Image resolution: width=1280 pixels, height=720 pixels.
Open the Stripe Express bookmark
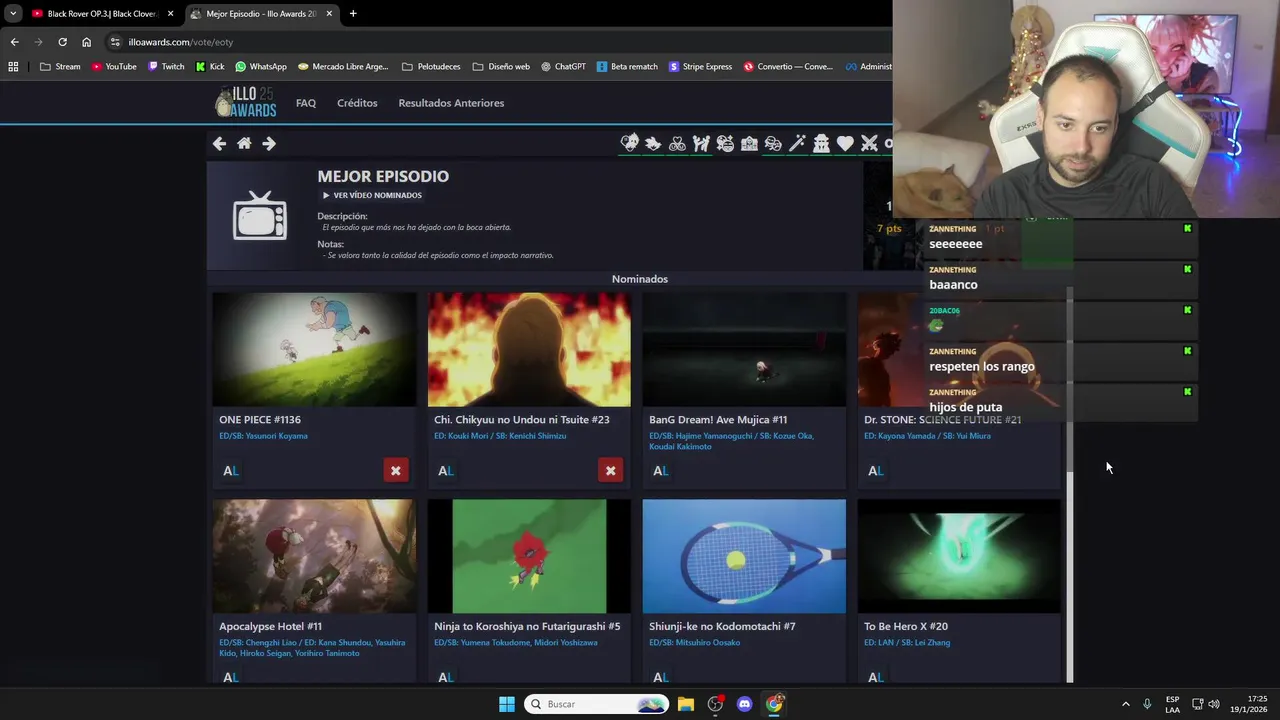tap(700, 67)
